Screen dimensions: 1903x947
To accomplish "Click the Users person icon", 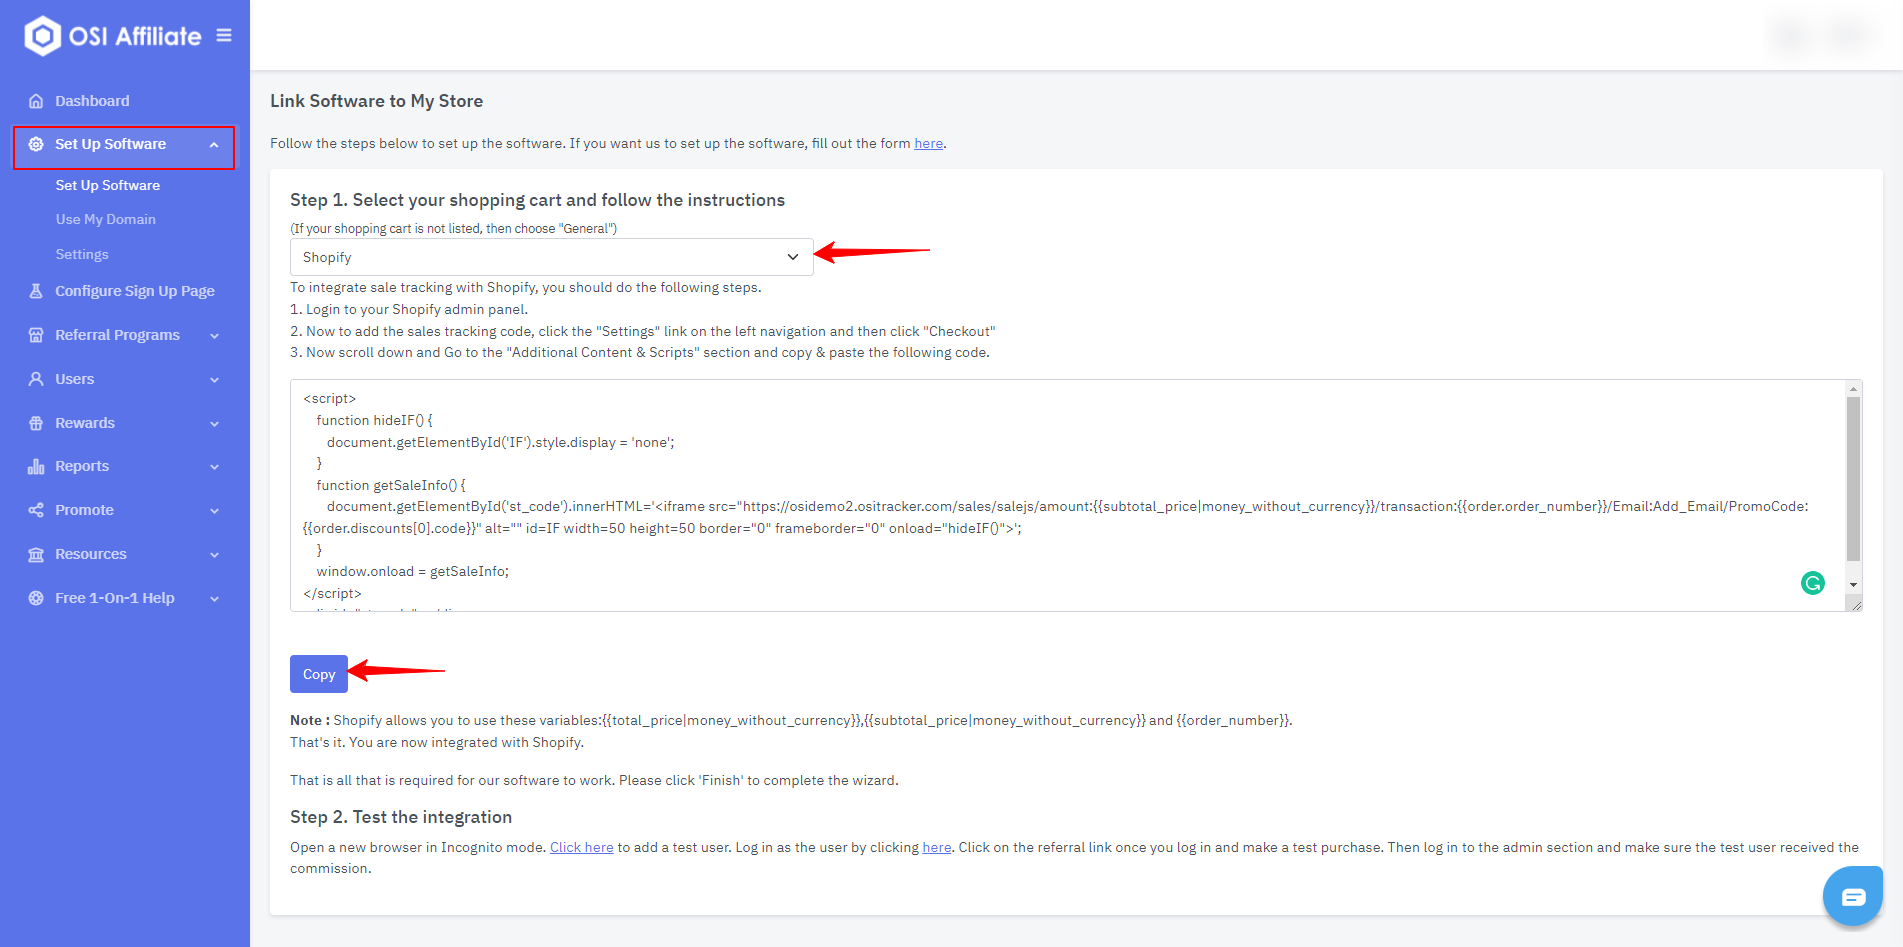I will tap(36, 379).
